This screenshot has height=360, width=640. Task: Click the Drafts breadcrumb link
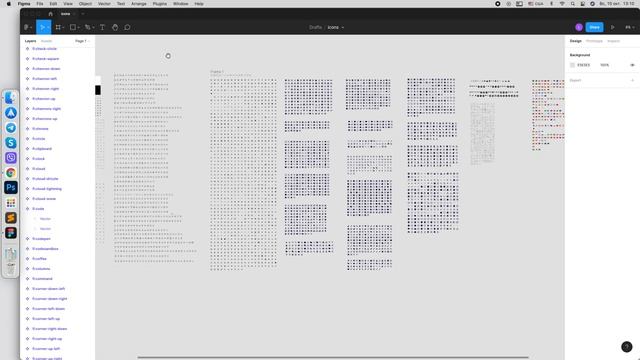(315, 27)
